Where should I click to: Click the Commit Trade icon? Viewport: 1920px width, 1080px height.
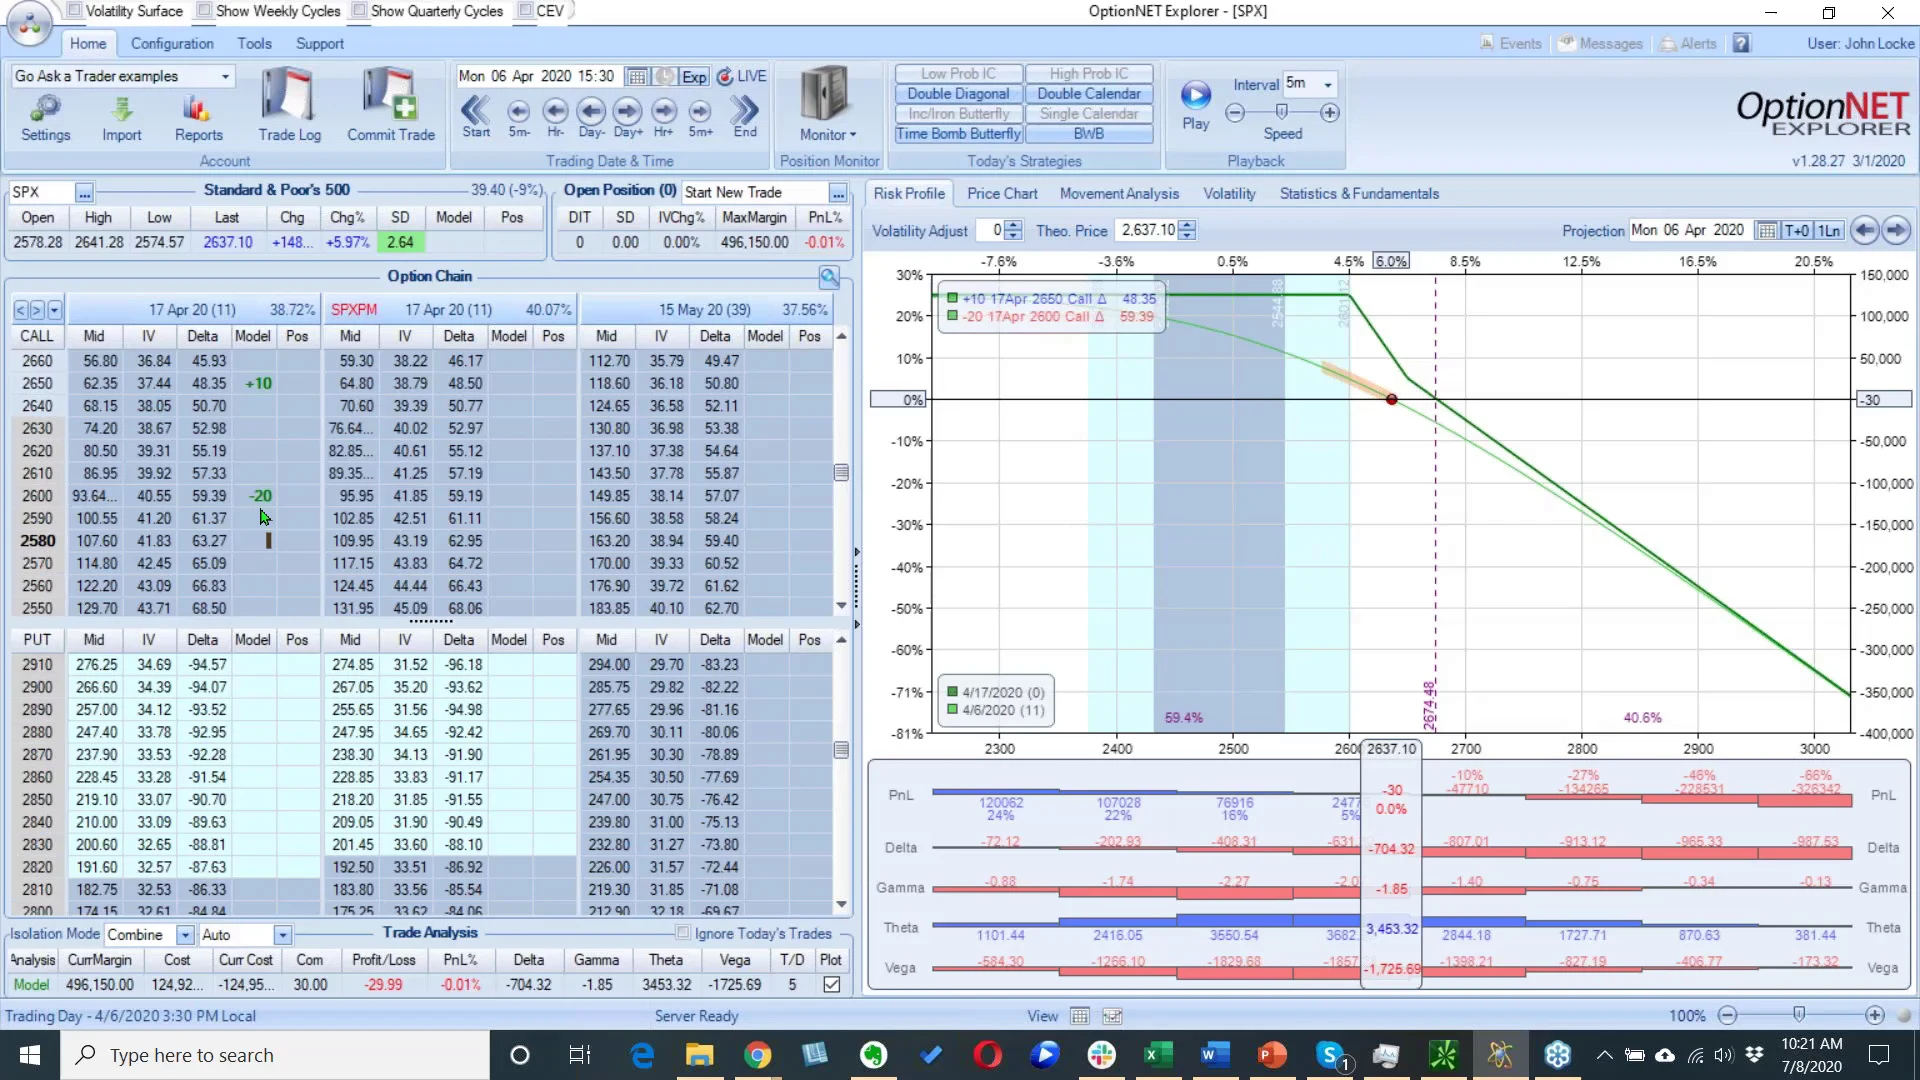point(391,105)
